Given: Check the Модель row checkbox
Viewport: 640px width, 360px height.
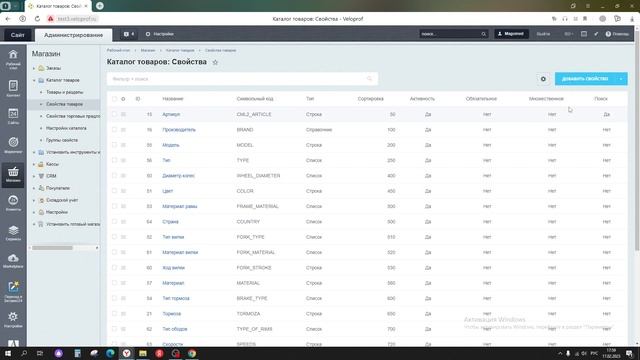Looking at the screenshot, I should 114,145.
